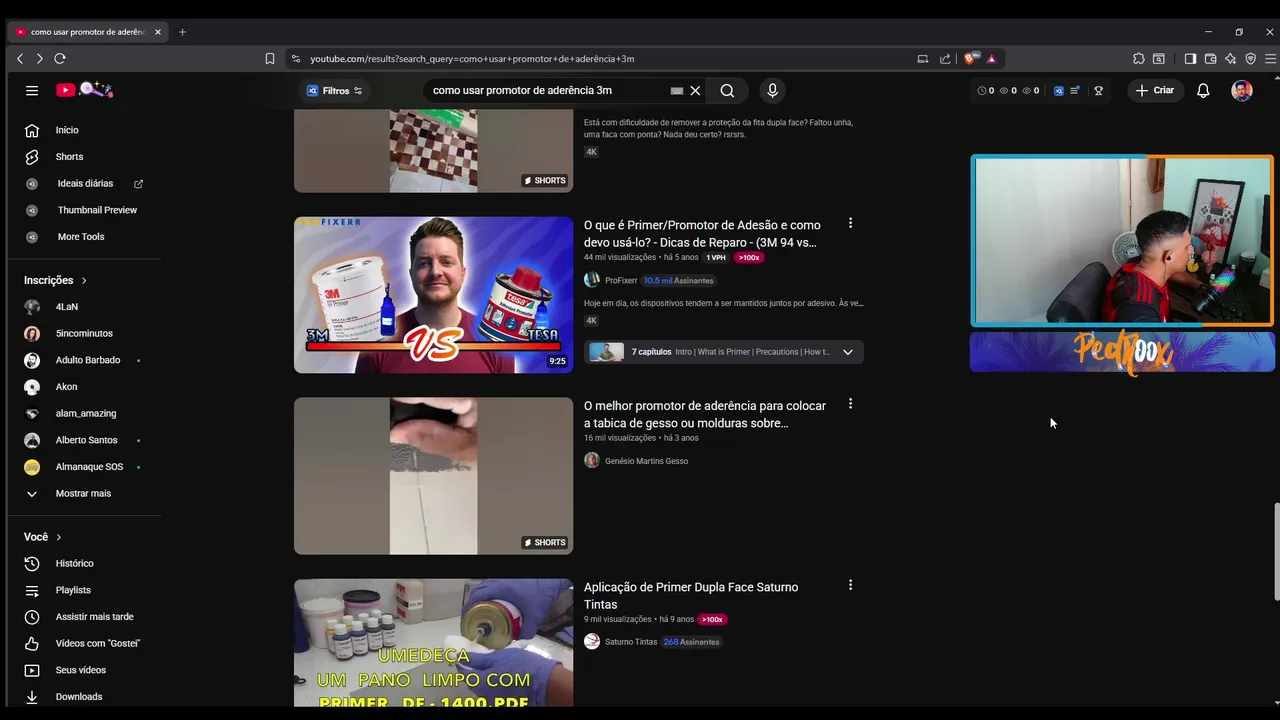The width and height of the screenshot is (1280, 720).
Task: Click the address bar URL
Action: click(472, 59)
